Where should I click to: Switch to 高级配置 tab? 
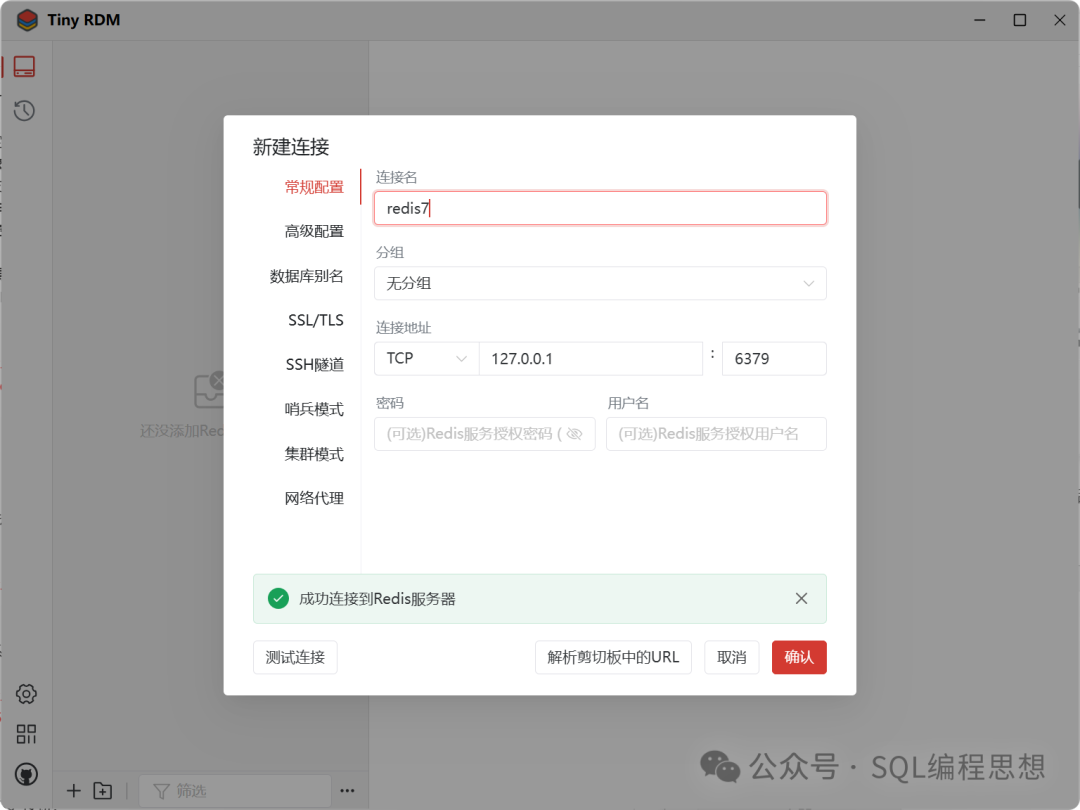click(x=314, y=231)
